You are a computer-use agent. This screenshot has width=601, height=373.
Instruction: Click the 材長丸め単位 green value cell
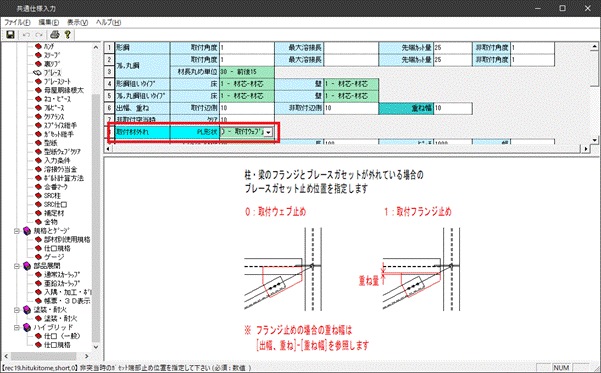(247, 72)
